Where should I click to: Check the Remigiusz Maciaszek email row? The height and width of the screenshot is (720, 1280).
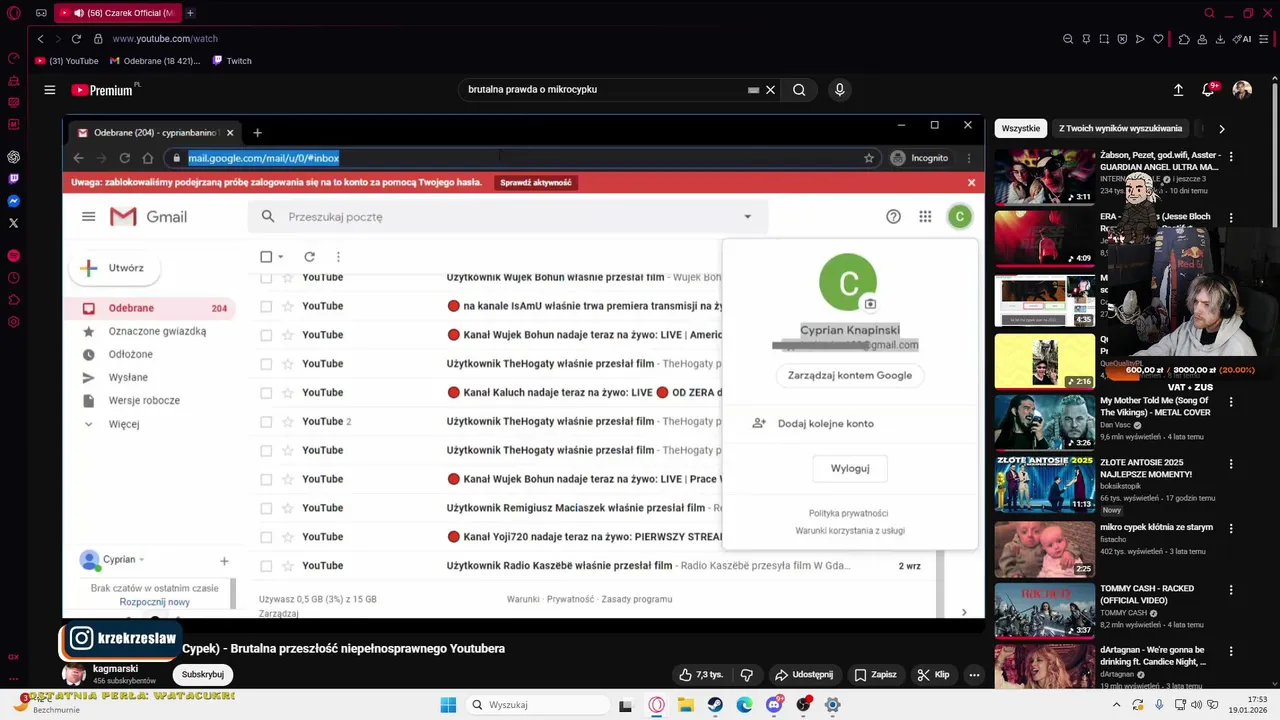pos(266,508)
